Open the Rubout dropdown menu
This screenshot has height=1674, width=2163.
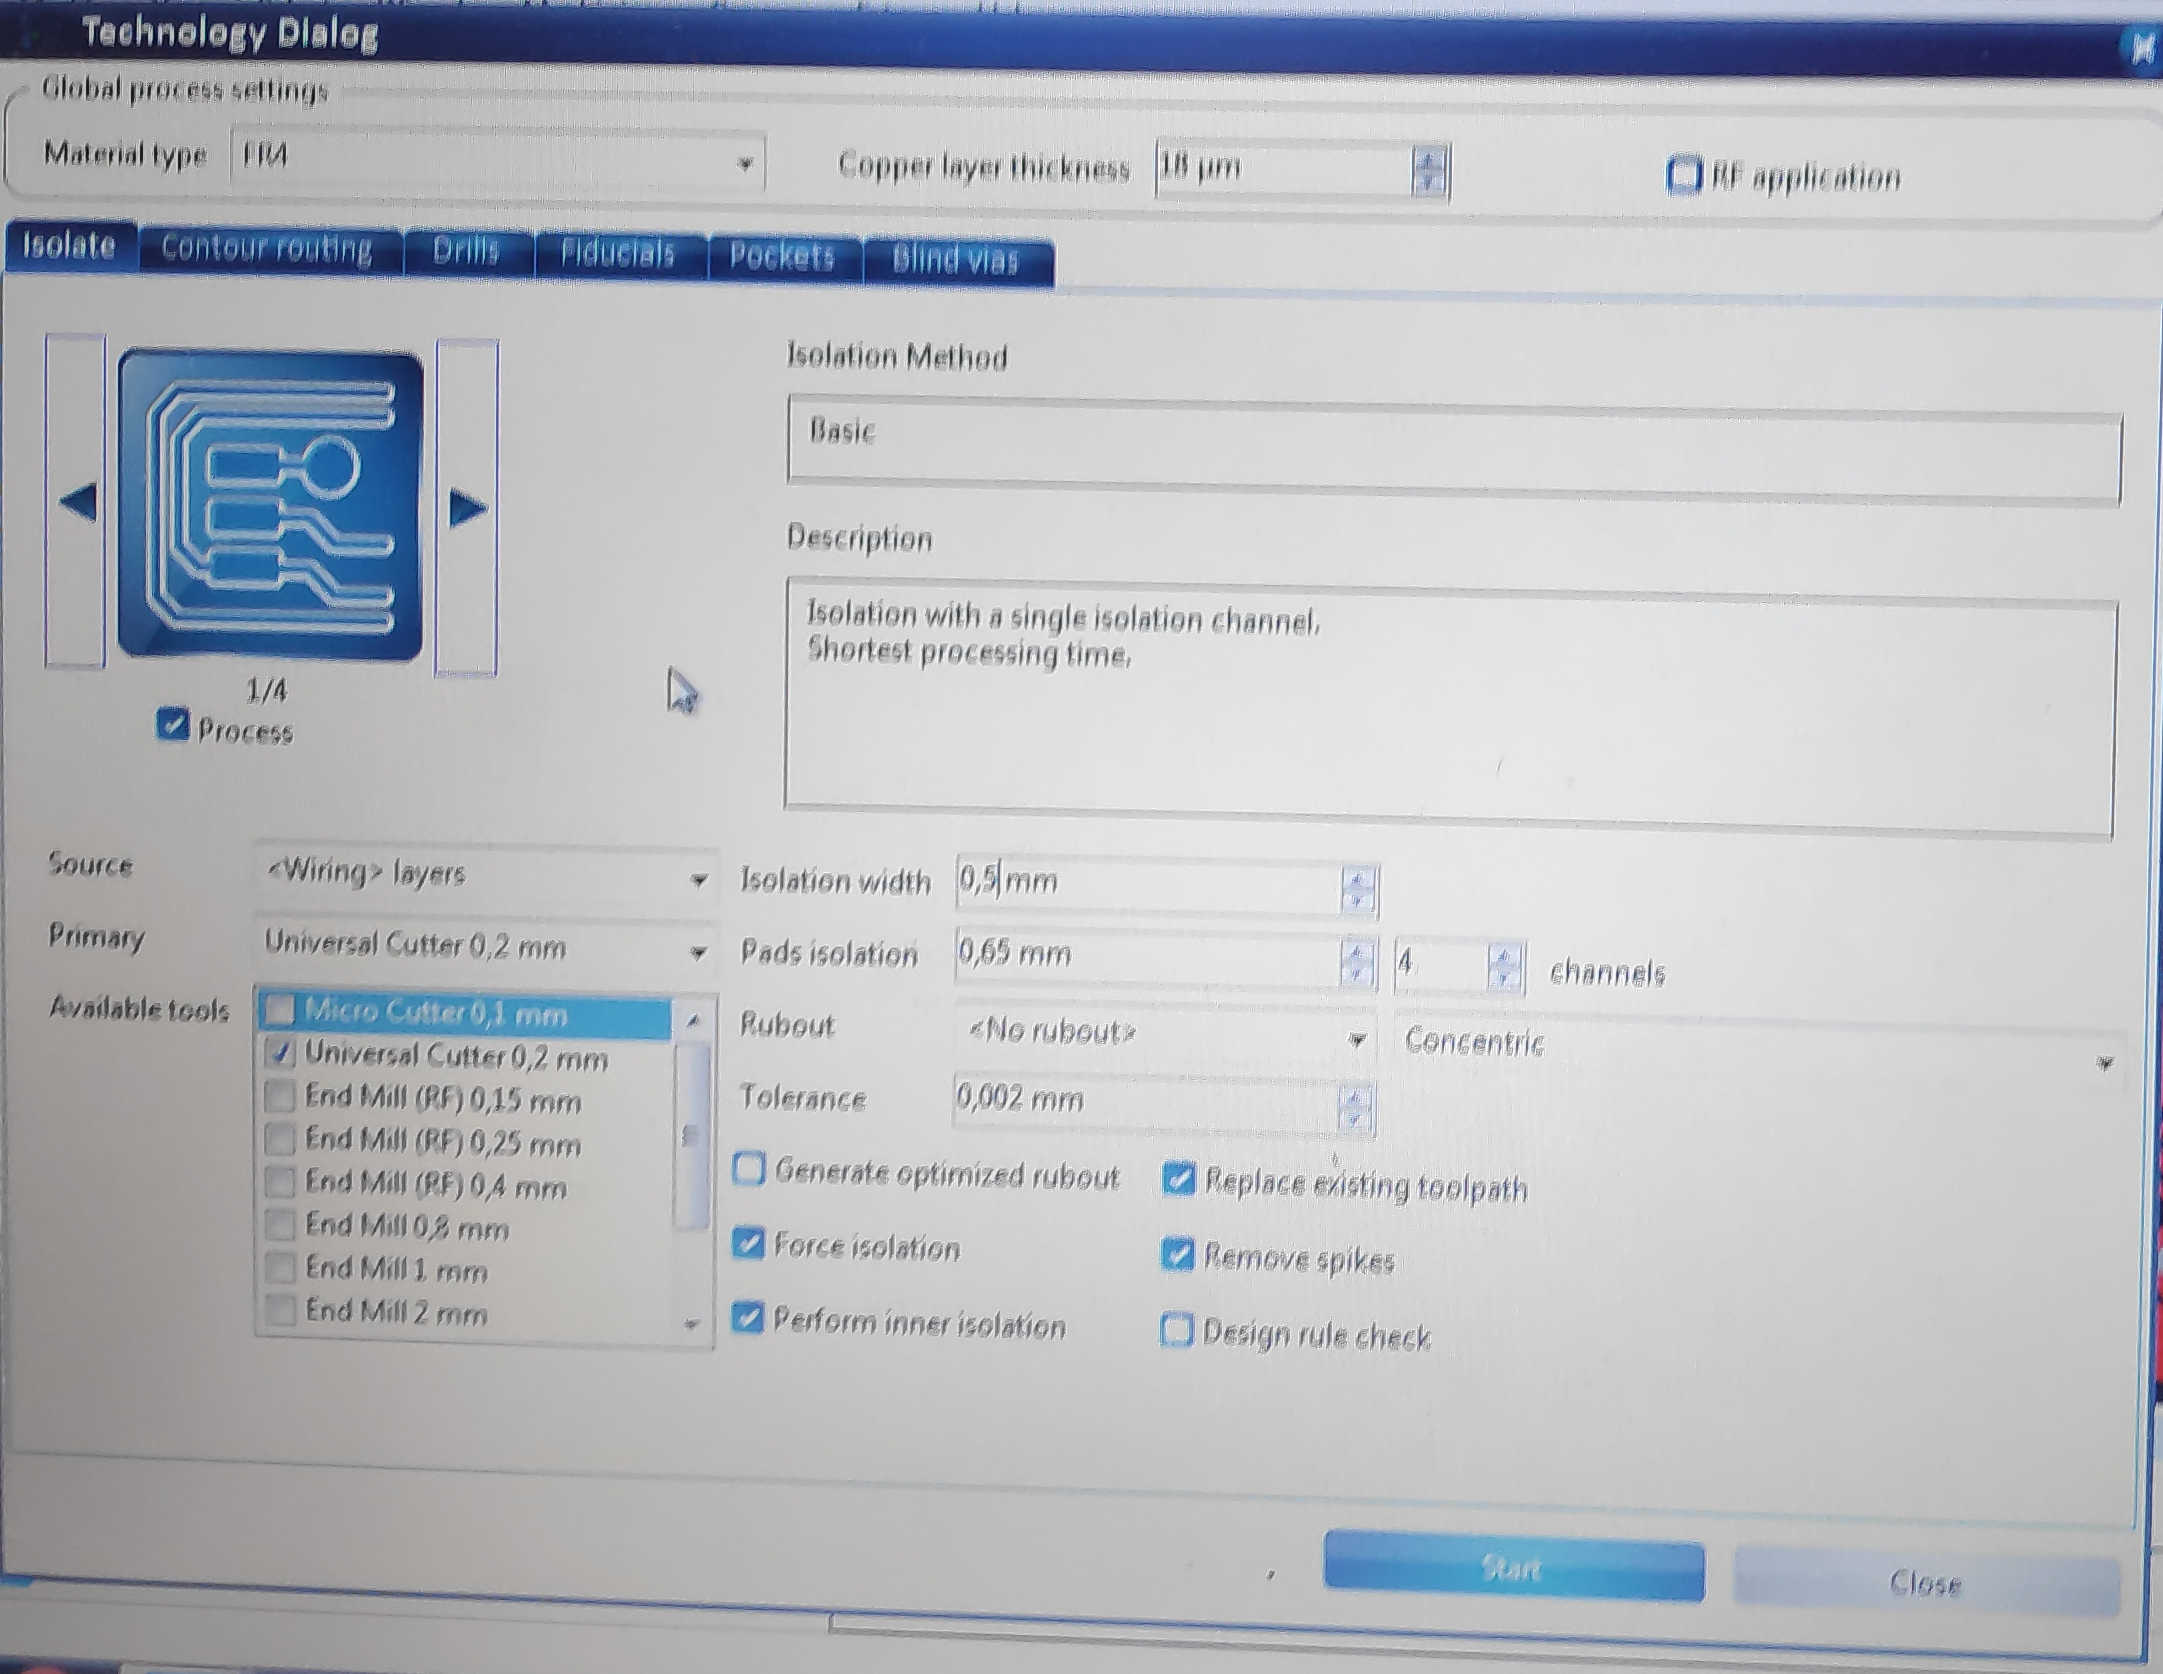[1355, 1040]
